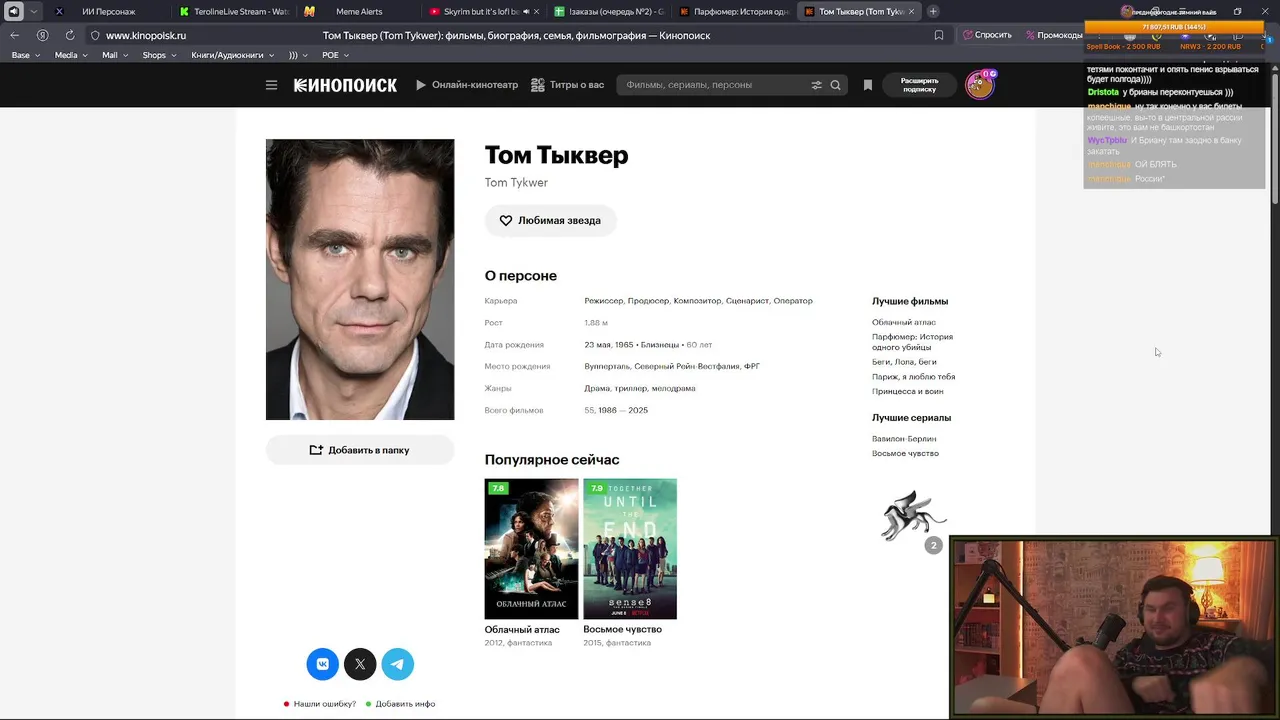Open Tom Tykwer portrait photo
Viewport: 1280px width, 720px height.
(x=360, y=280)
